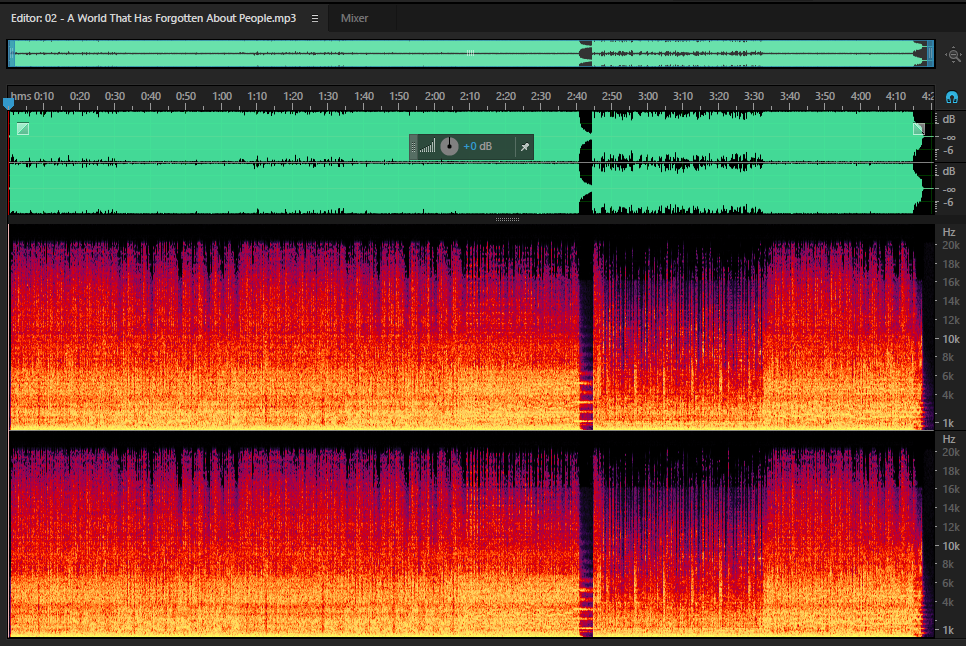
Task: Click the waveform-spectral divider grip handle
Action: click(x=508, y=219)
